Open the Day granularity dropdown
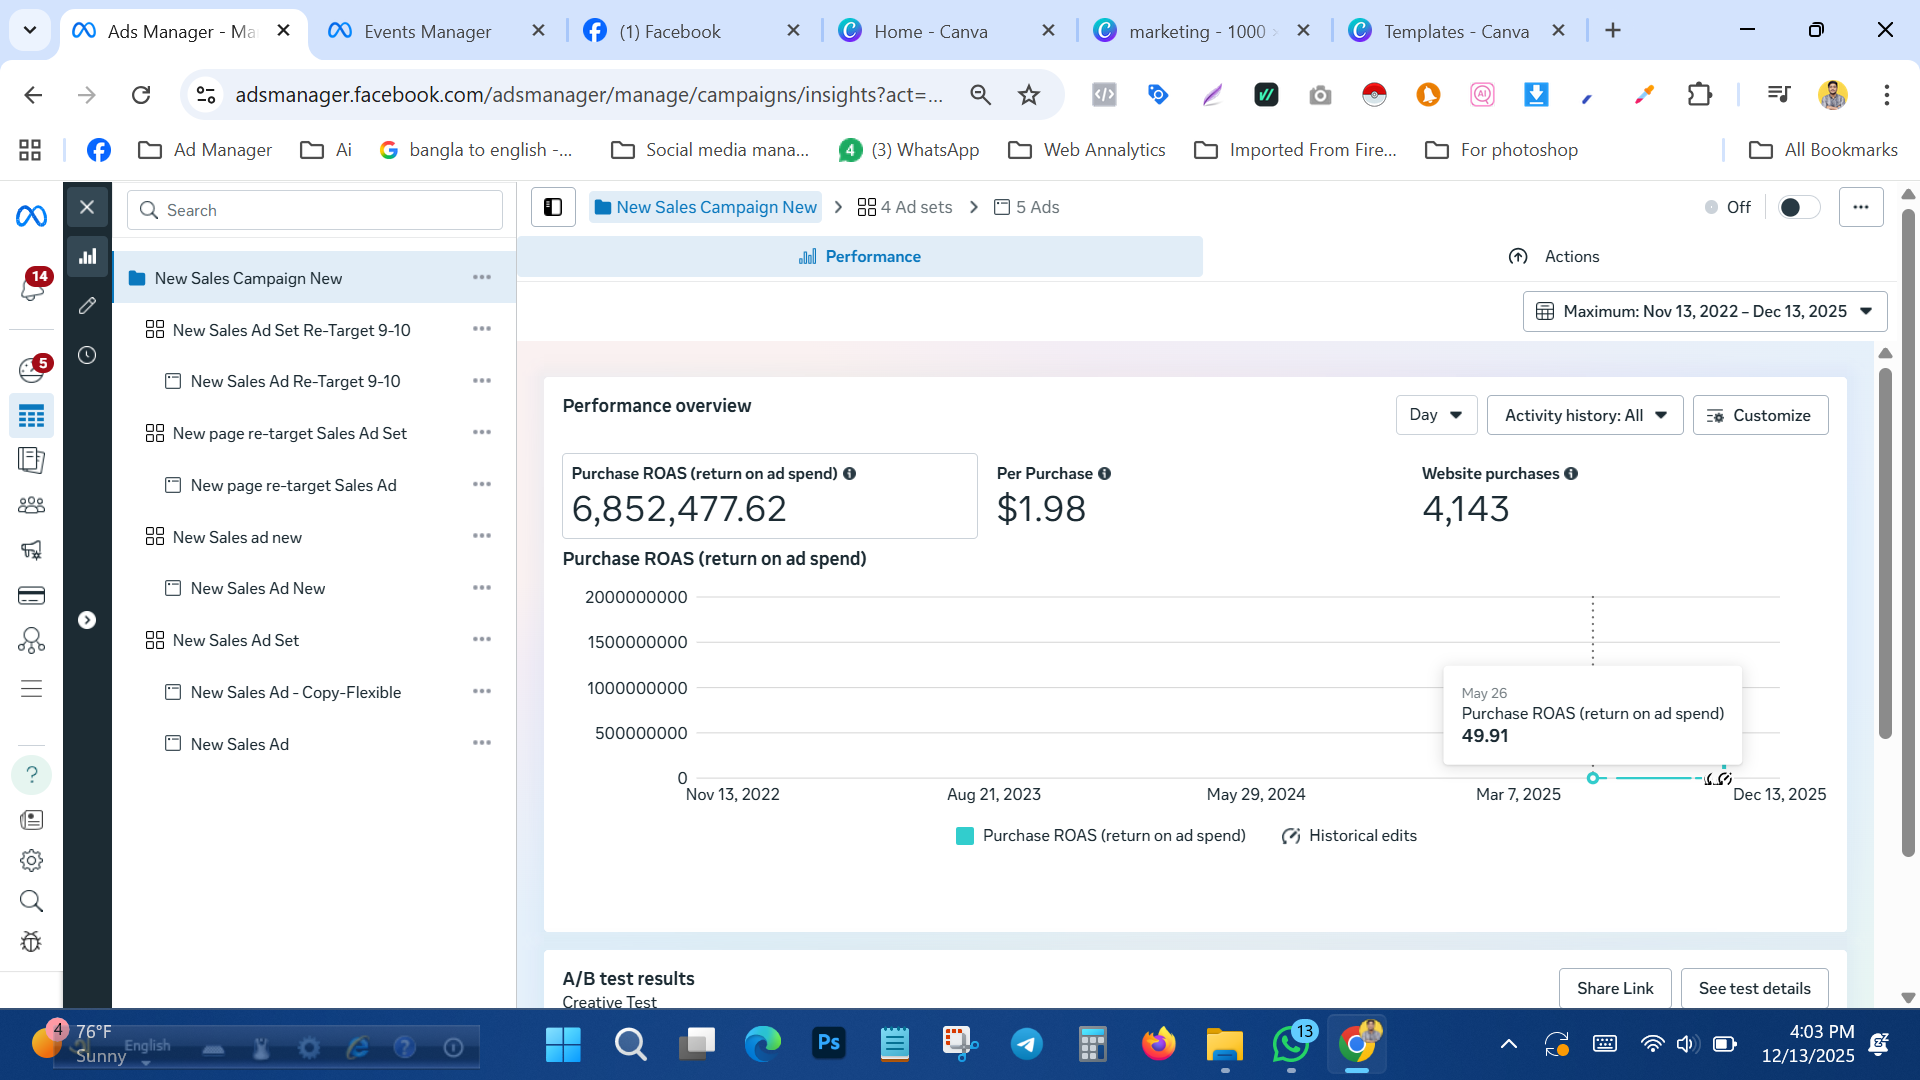The width and height of the screenshot is (1920, 1080). click(1436, 415)
